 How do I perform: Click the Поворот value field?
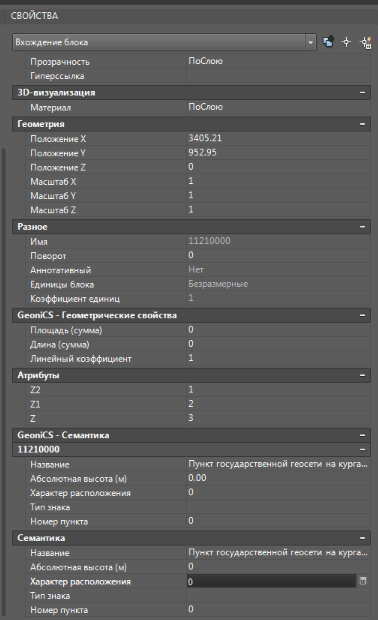tap(278, 255)
